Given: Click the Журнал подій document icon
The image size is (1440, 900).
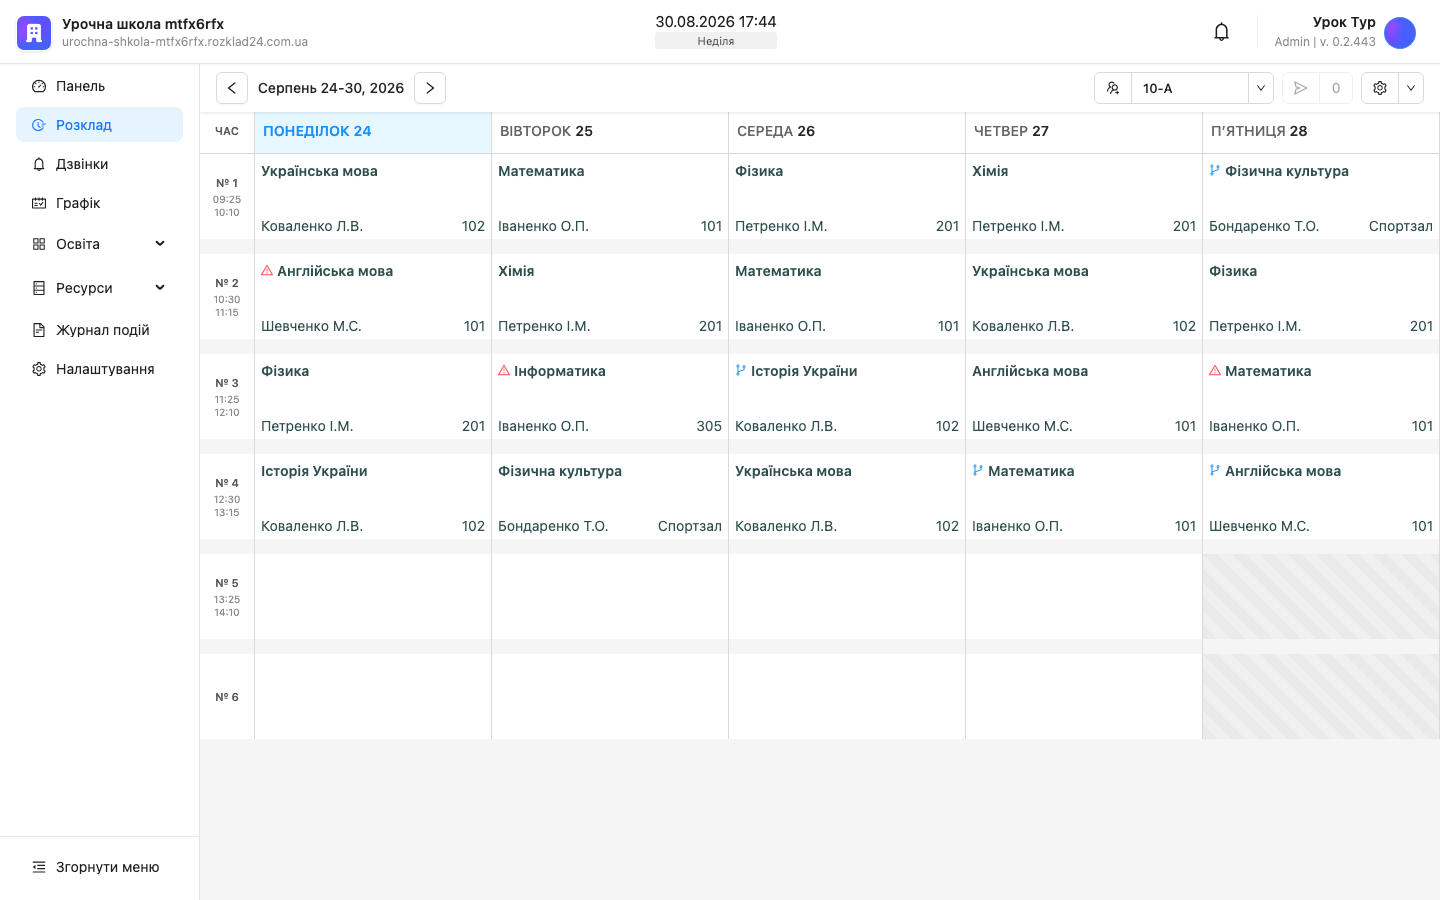Looking at the screenshot, I should click(39, 330).
